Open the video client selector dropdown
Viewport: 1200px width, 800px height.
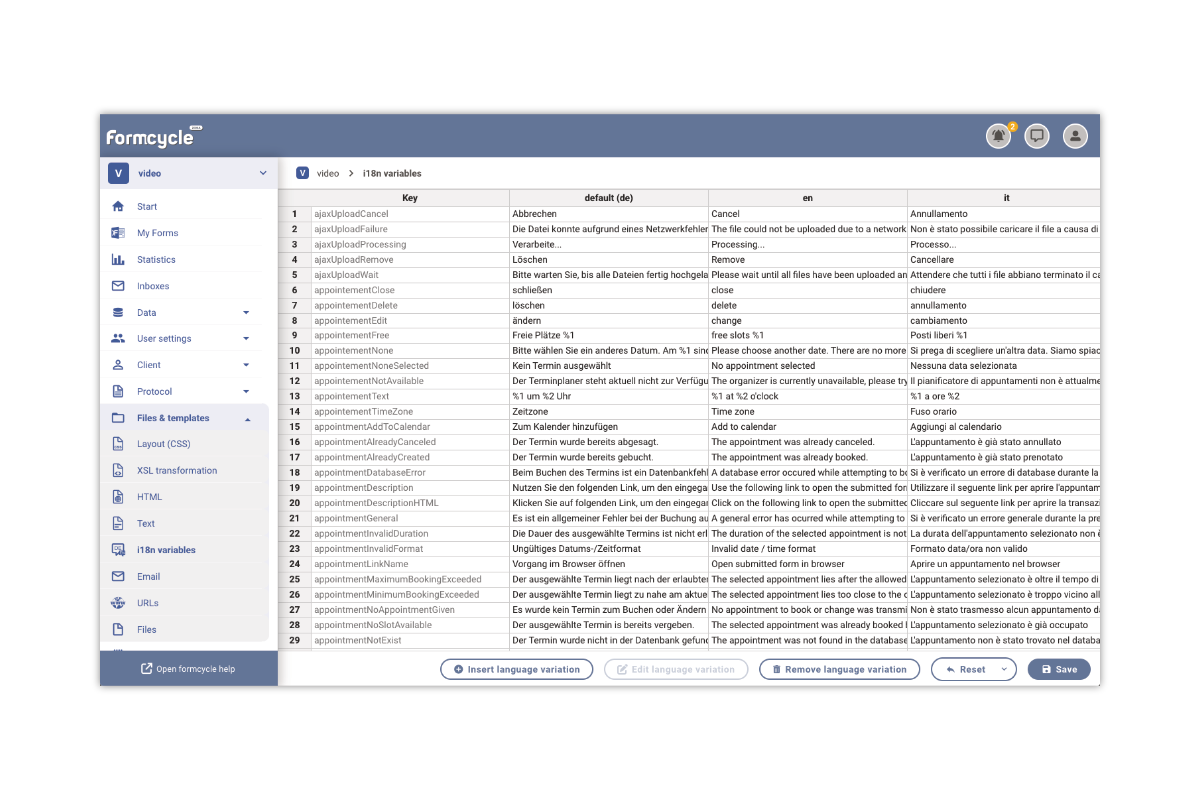[x=189, y=173]
